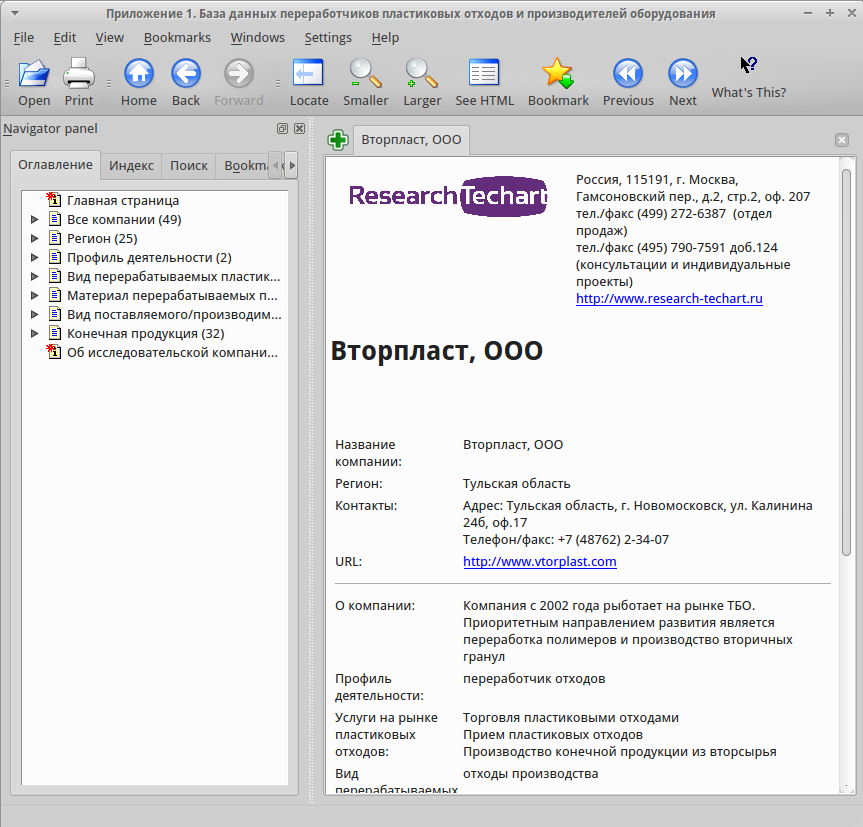
Task: Add a Bookmark with star icon
Action: click(x=558, y=74)
